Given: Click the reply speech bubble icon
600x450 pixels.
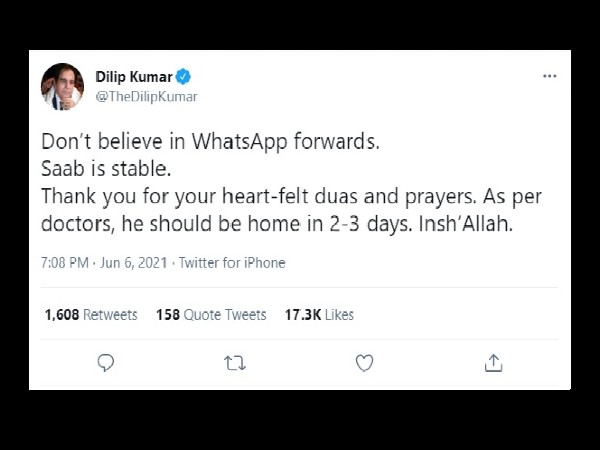Looking at the screenshot, I should click(106, 363).
